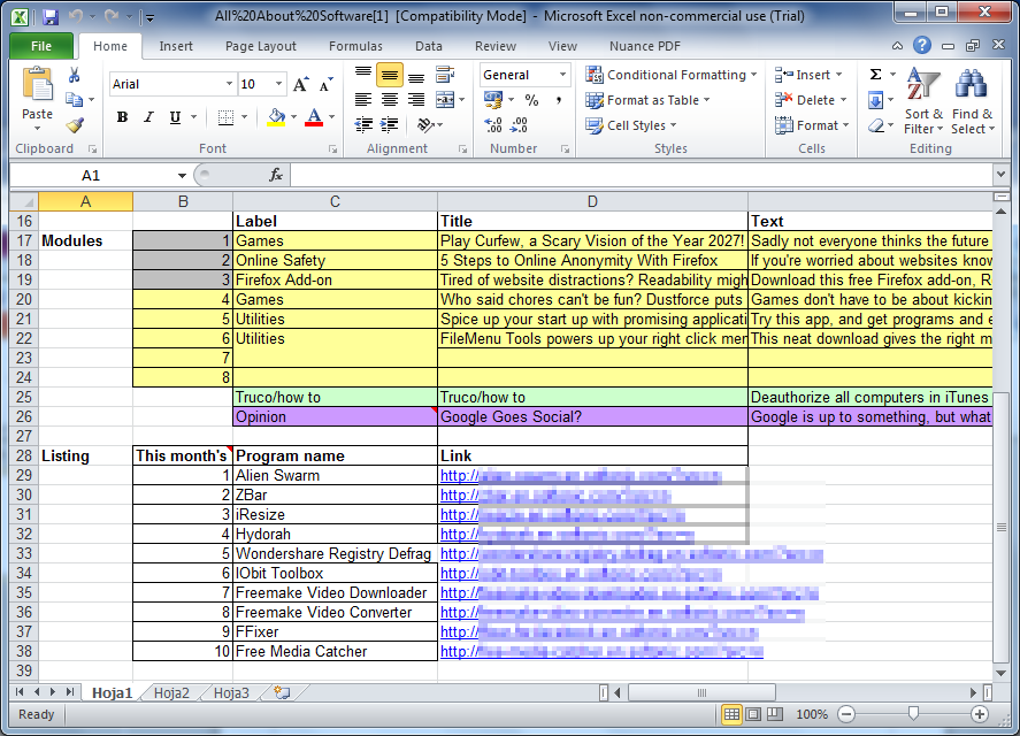This screenshot has height=736, width=1020.
Task: Open the Nuance PDF tab
Action: pos(645,46)
